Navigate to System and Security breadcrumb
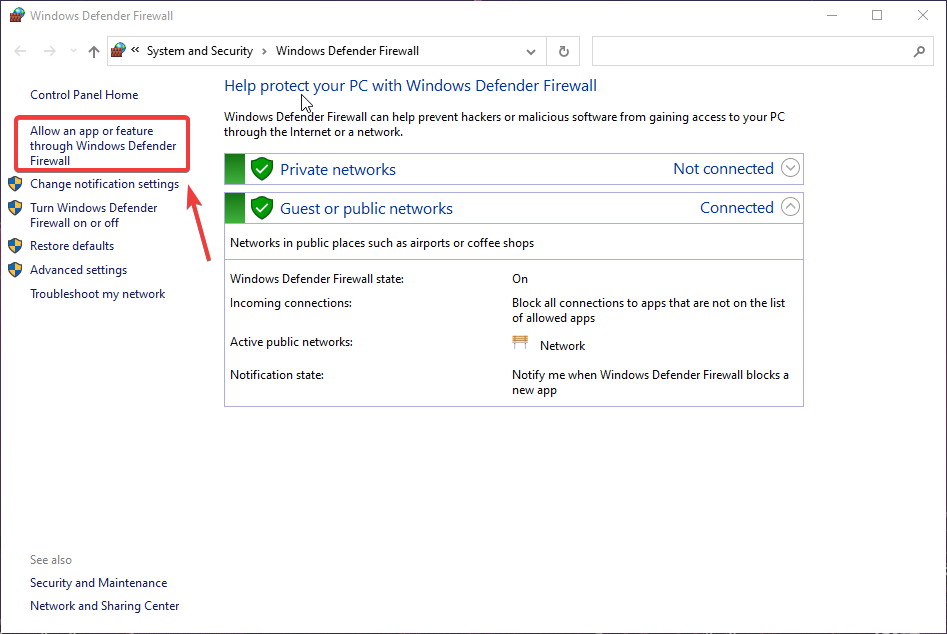The width and height of the screenshot is (947, 634). (200, 50)
